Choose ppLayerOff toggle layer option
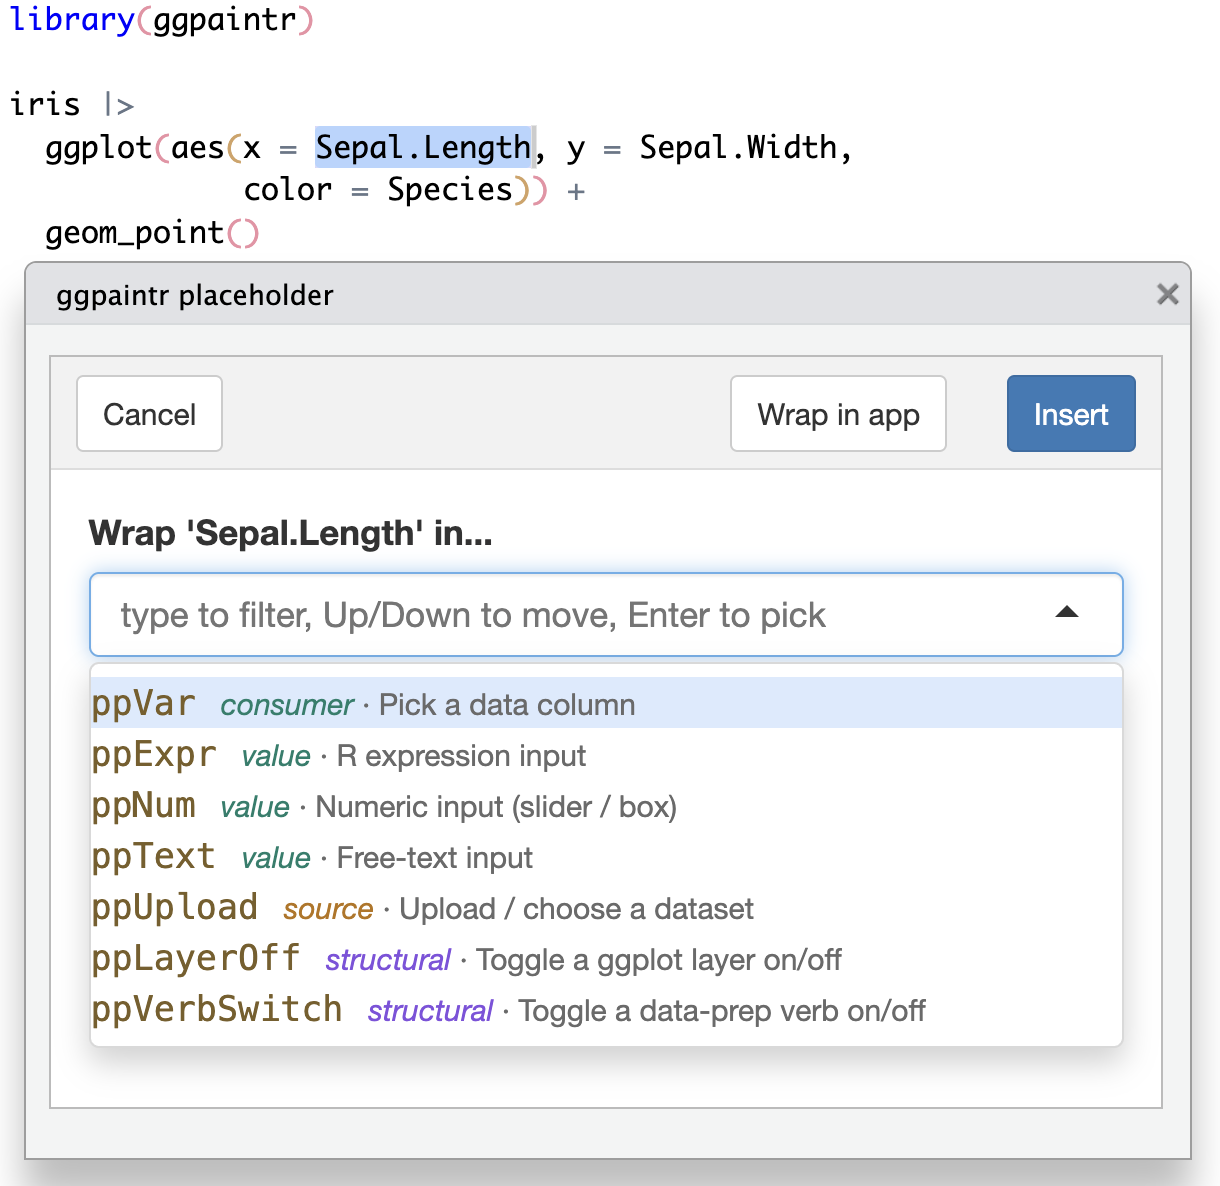This screenshot has width=1220, height=1186. [606, 959]
